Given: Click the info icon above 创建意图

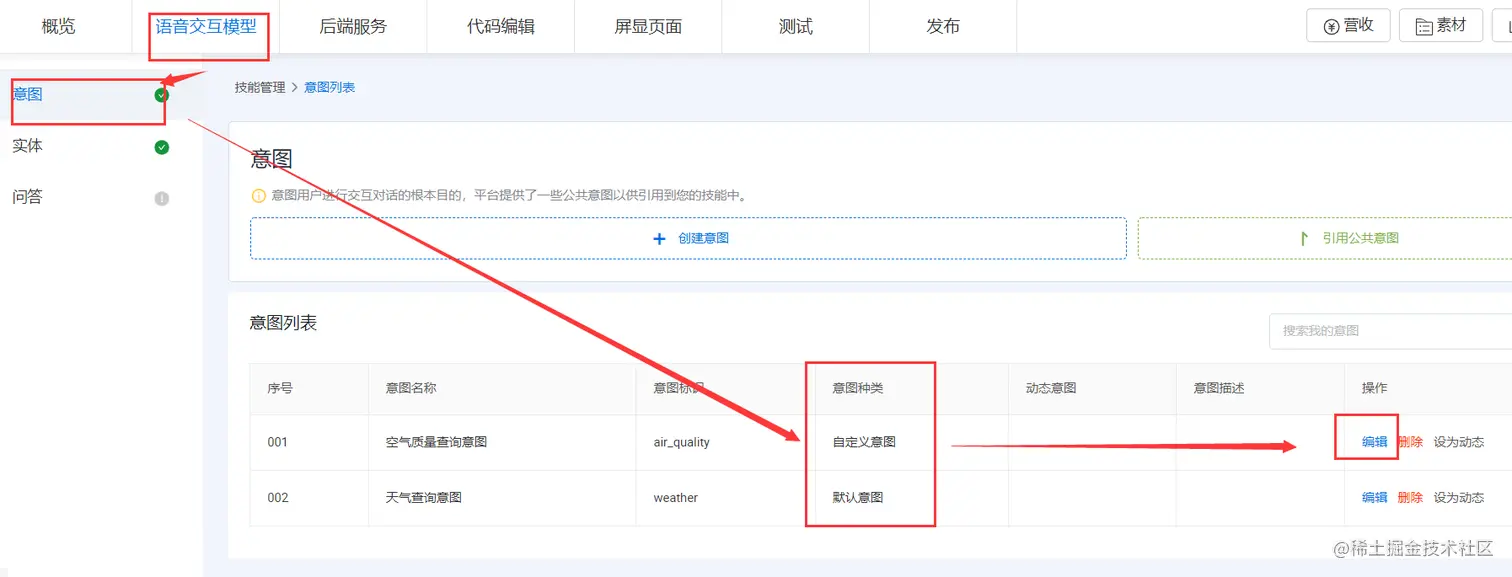Looking at the screenshot, I should coord(258,195).
